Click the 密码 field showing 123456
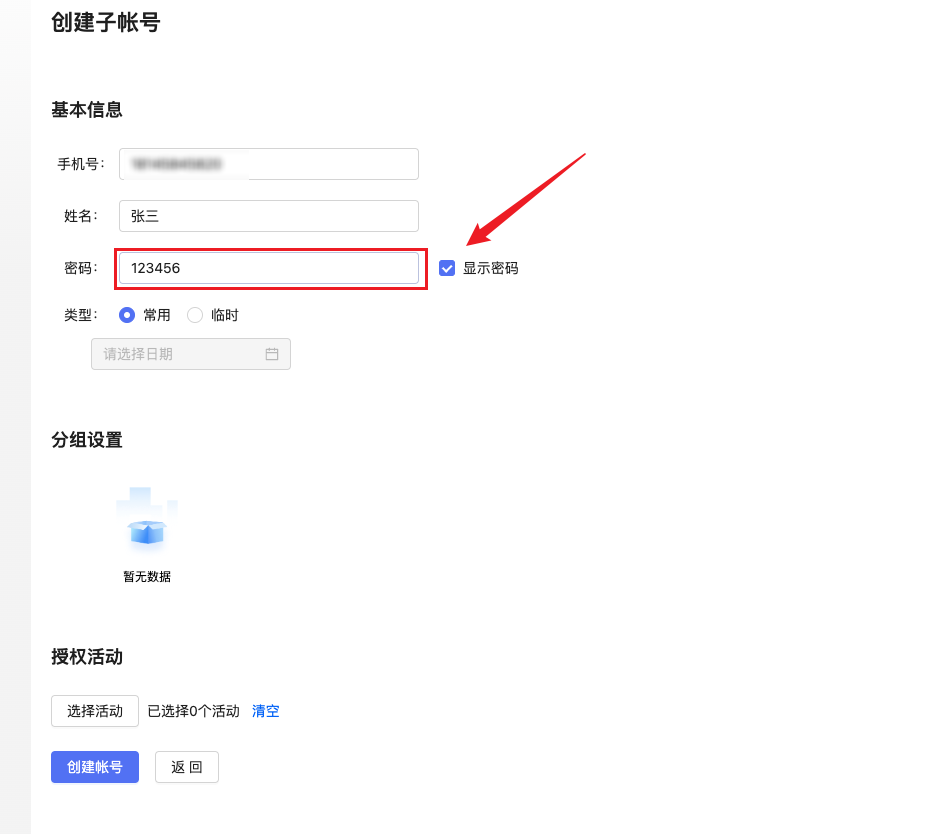930x834 pixels. click(268, 268)
